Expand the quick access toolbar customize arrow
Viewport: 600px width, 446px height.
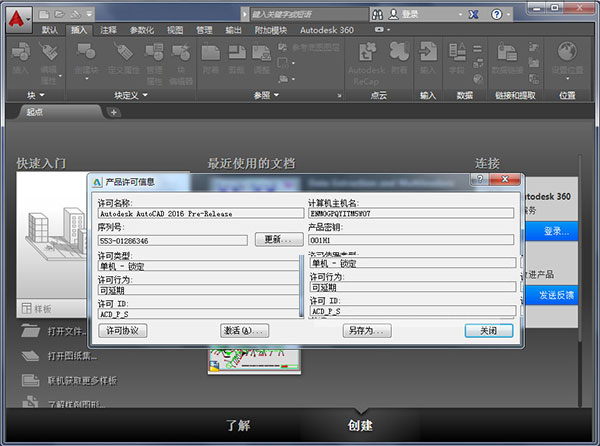point(89,15)
